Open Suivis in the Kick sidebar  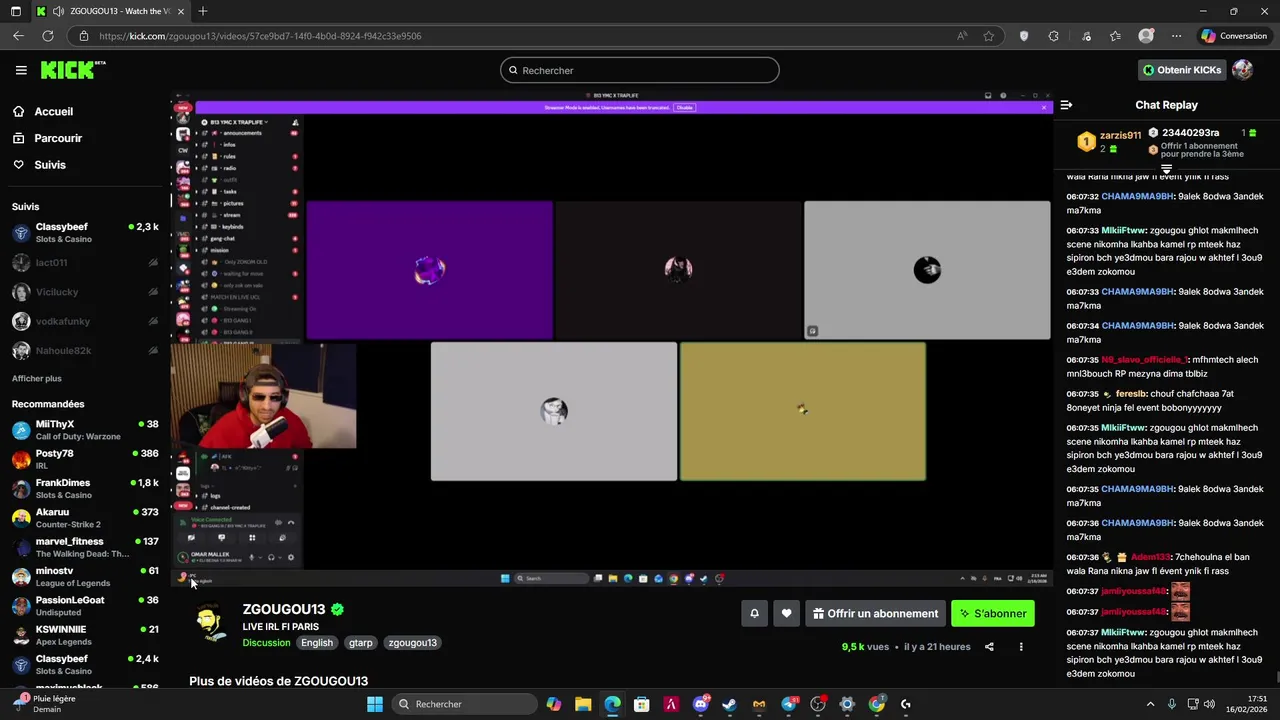50,165
